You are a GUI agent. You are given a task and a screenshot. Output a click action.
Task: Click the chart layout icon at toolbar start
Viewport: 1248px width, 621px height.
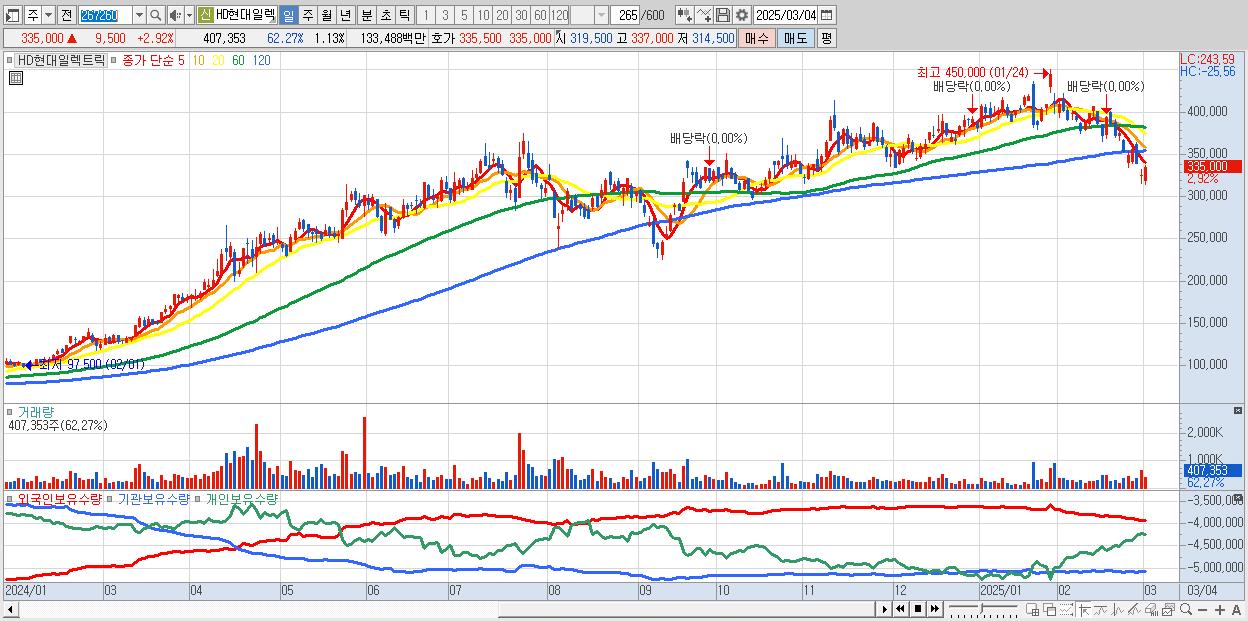(12, 16)
